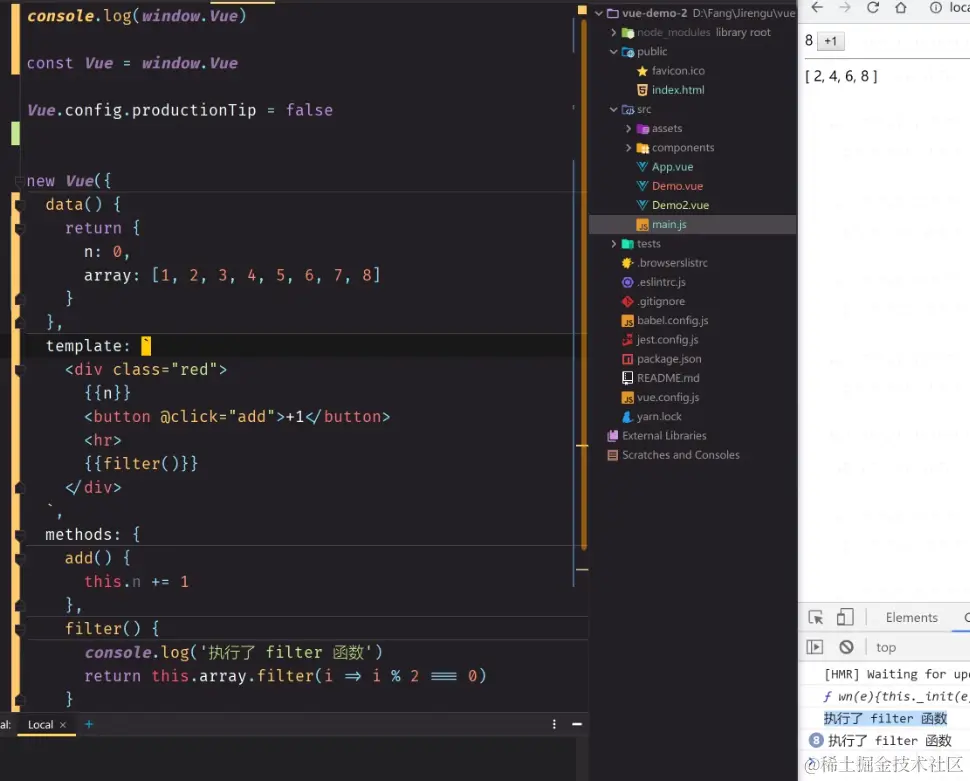Reload the browser page
This screenshot has width=970, height=781.
(872, 7)
